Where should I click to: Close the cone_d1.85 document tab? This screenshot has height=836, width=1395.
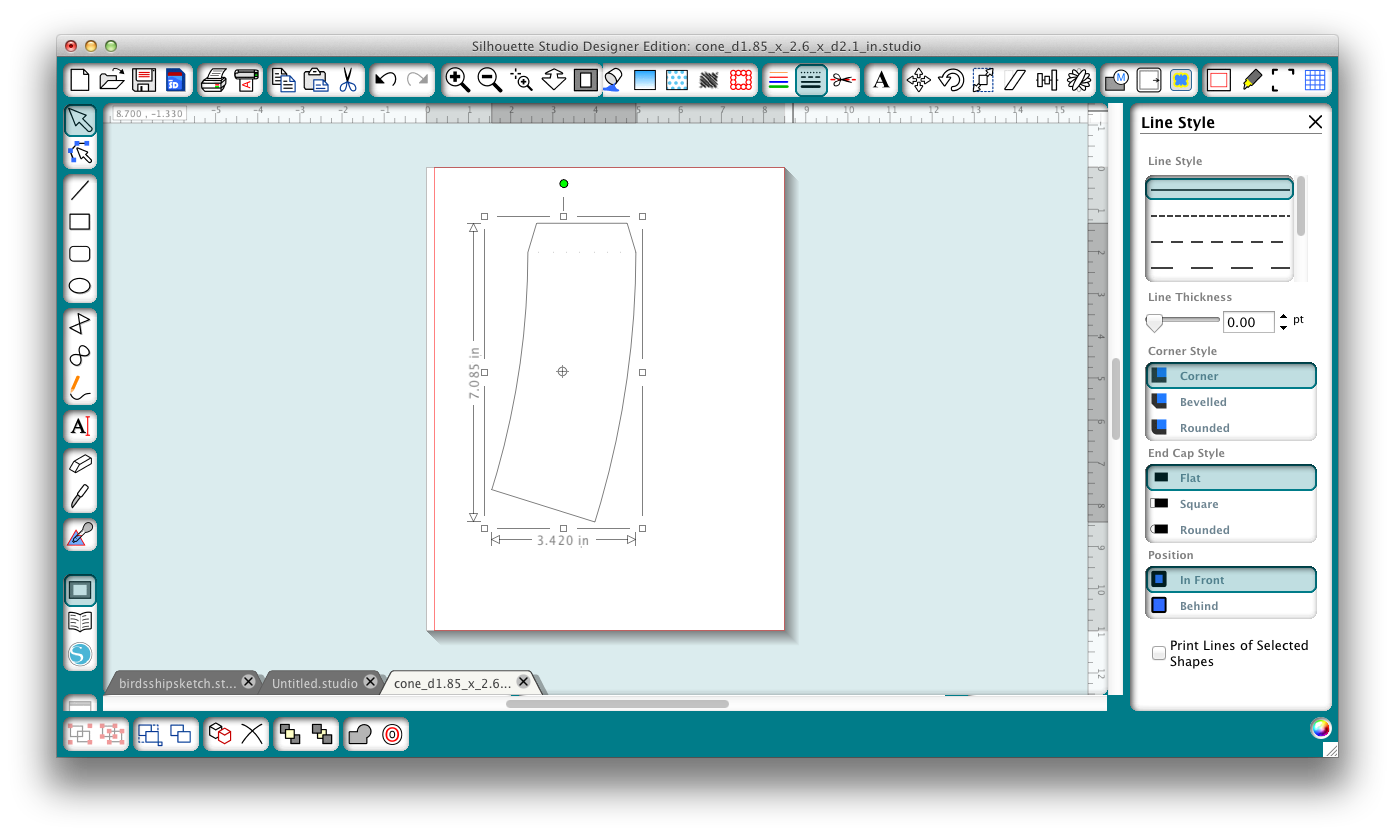pos(523,681)
